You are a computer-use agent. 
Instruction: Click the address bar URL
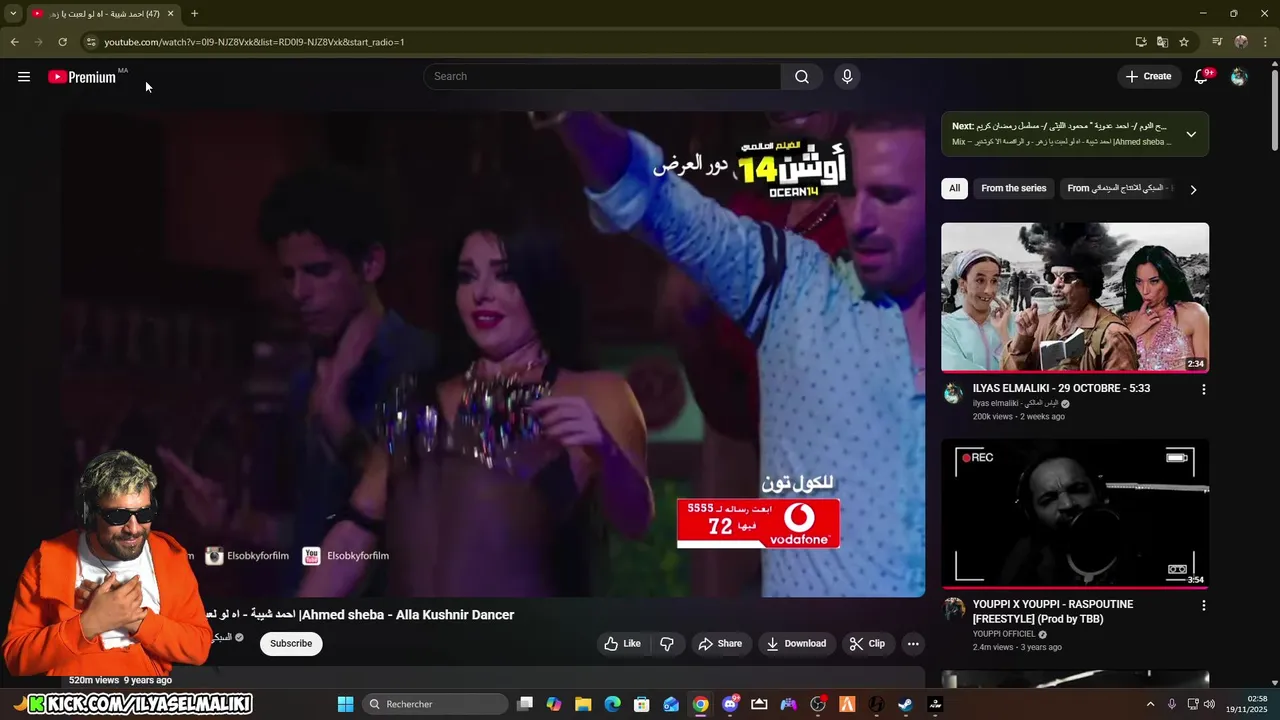254,42
